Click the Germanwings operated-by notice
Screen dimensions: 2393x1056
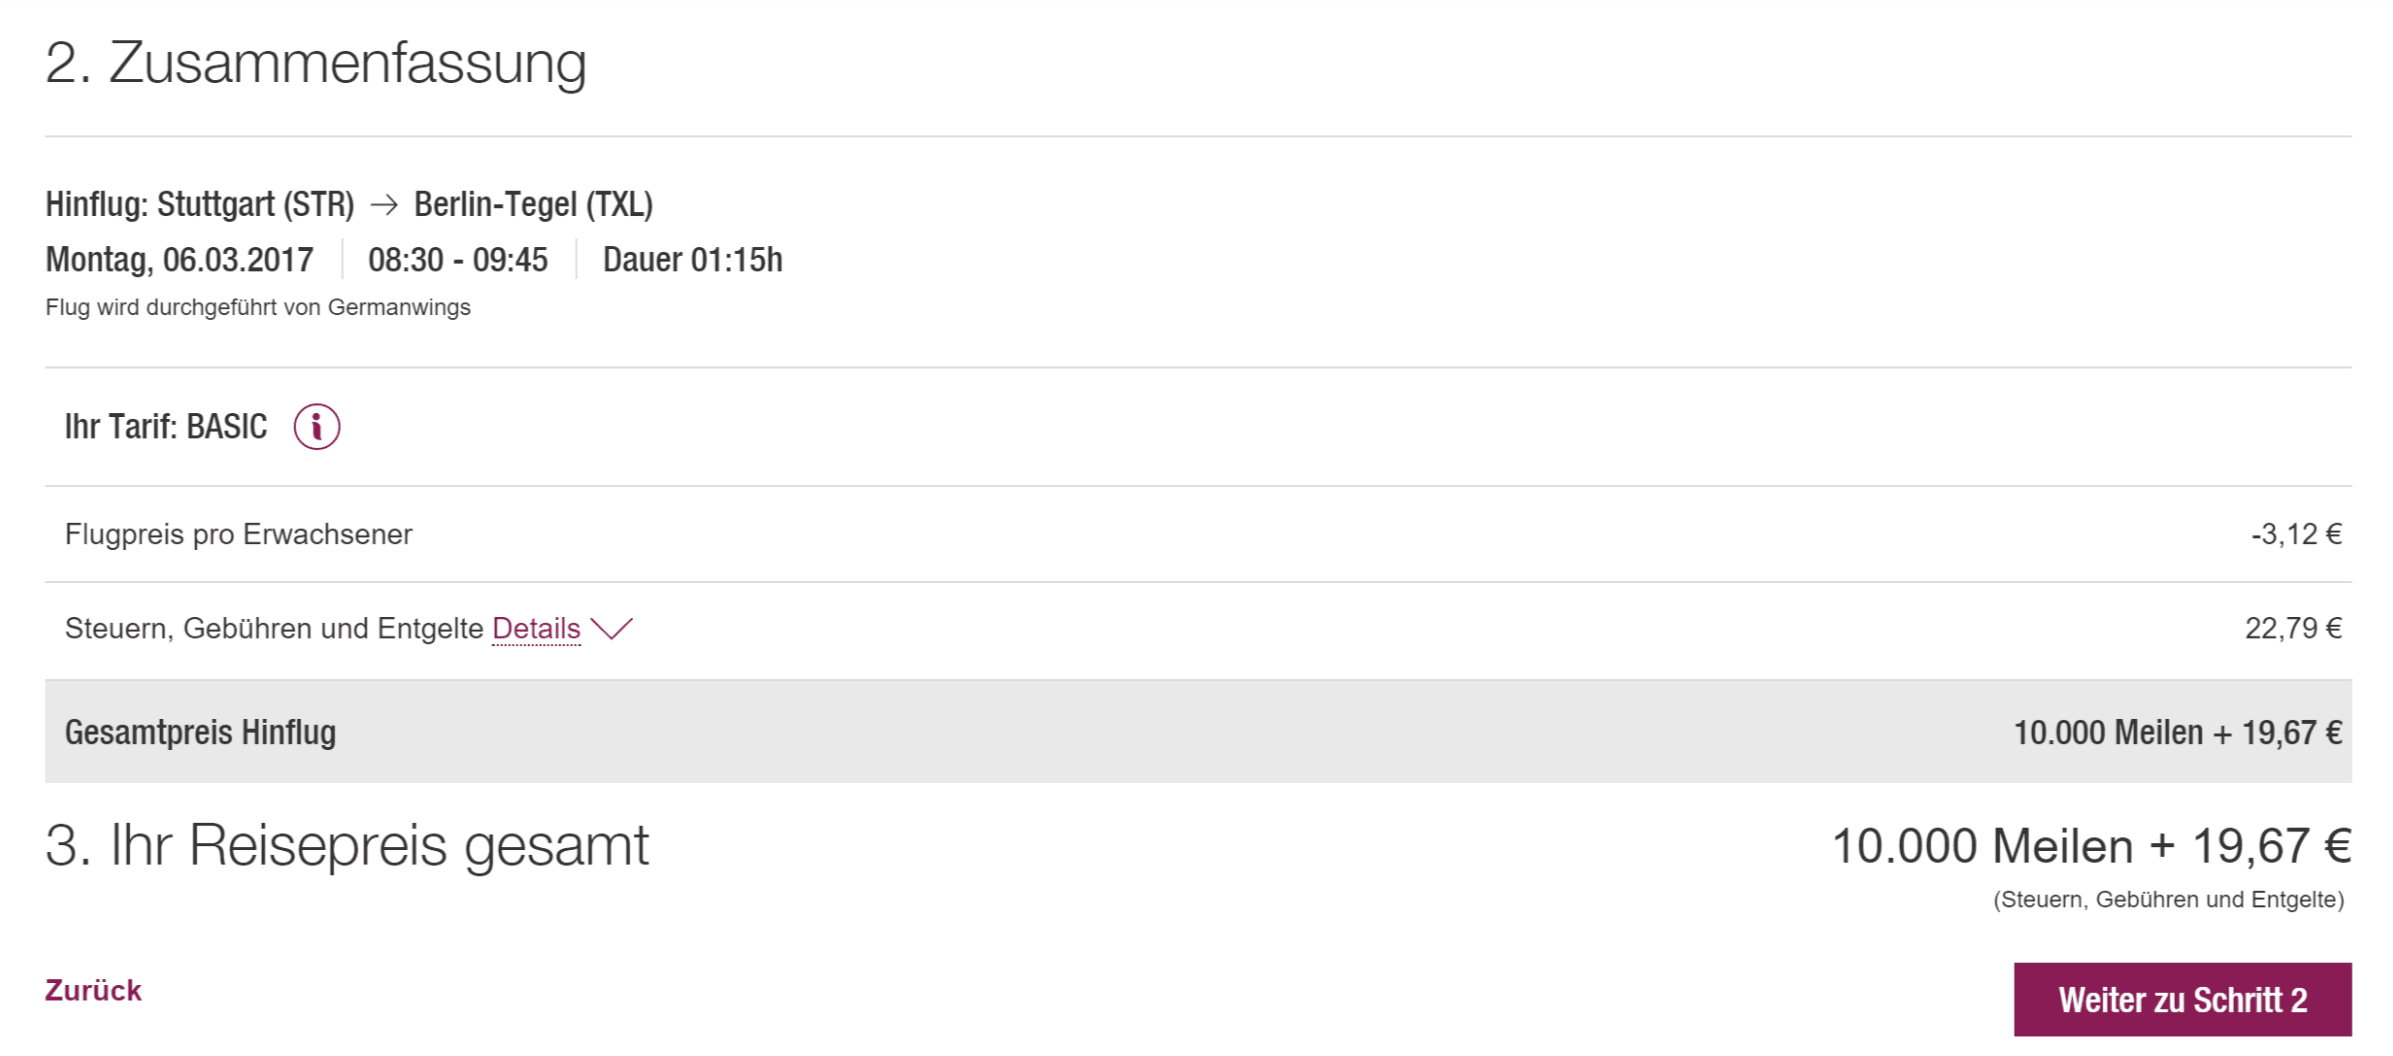coord(257,307)
